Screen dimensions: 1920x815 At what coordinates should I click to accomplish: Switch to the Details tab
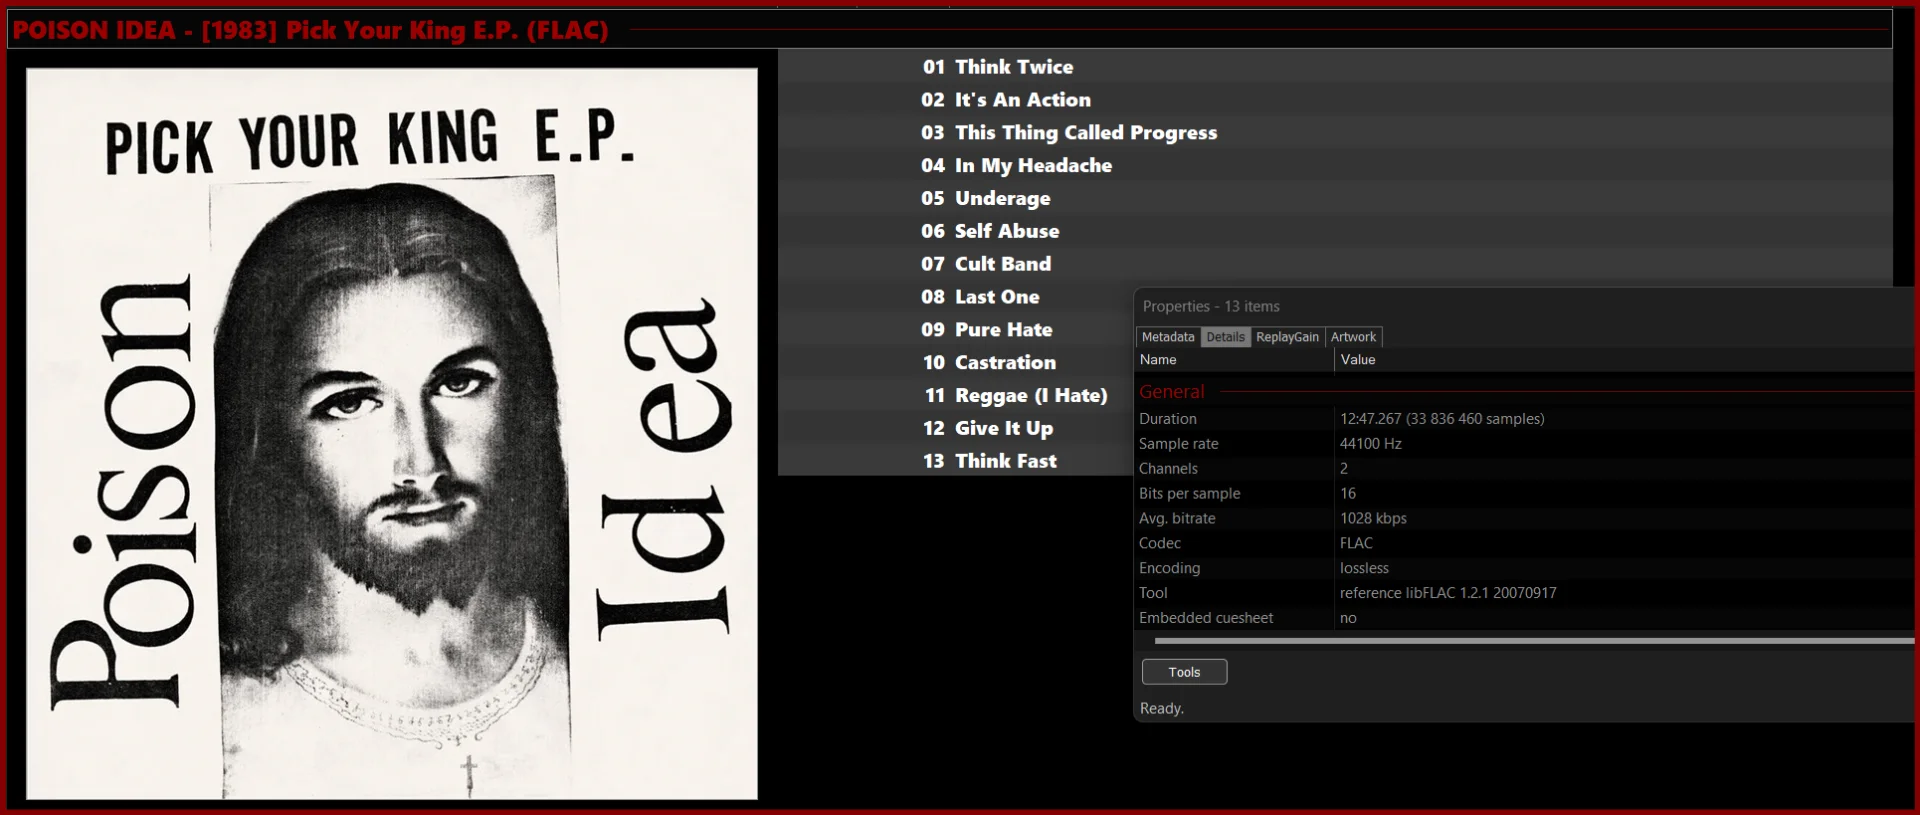[x=1225, y=337]
